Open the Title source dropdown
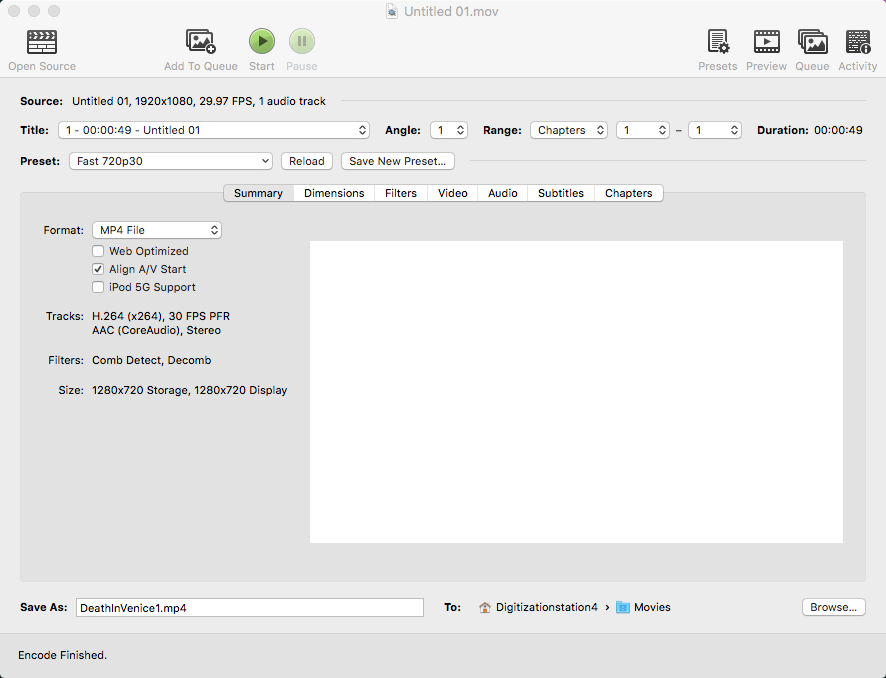Image resolution: width=886 pixels, height=678 pixels. click(x=214, y=130)
